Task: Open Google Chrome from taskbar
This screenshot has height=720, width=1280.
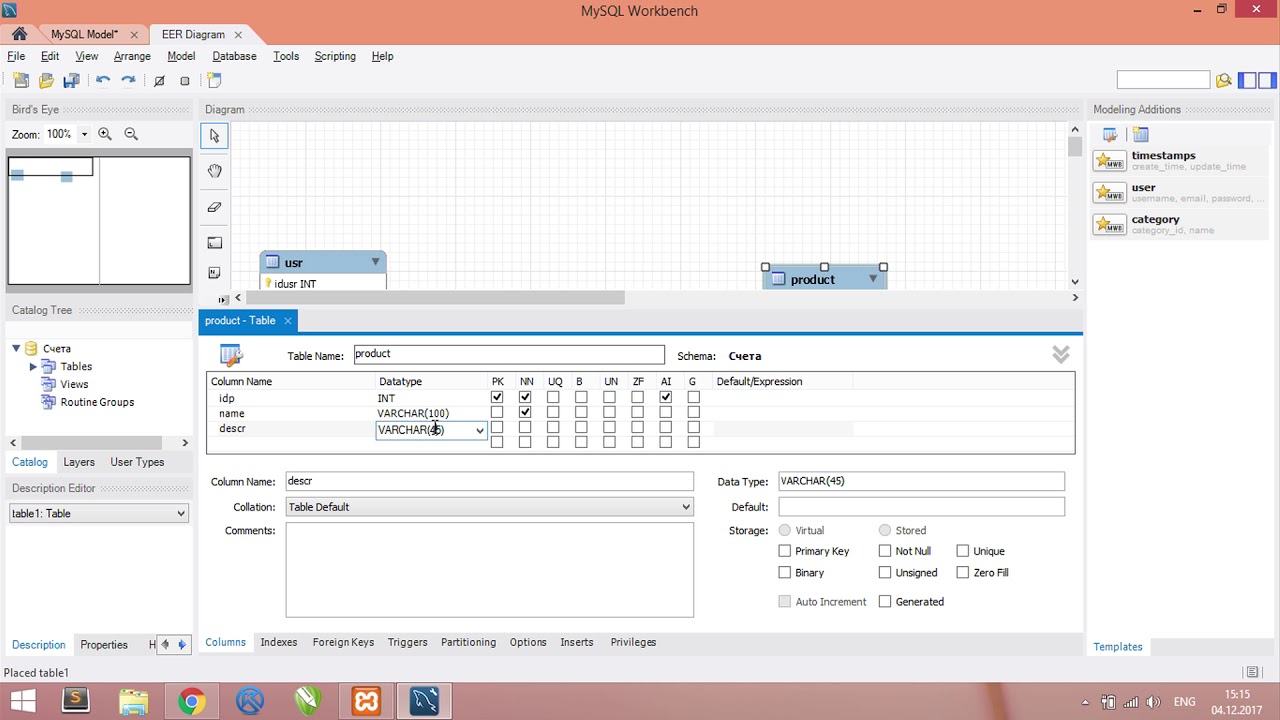Action: click(x=191, y=701)
